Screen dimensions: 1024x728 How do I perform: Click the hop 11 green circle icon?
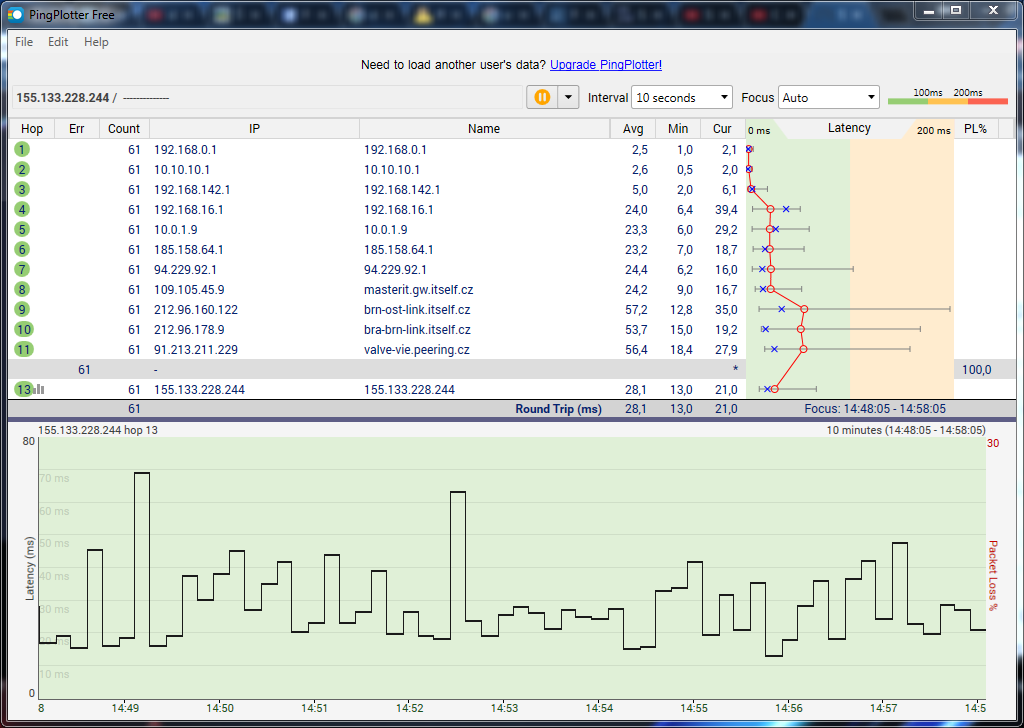coord(24,349)
